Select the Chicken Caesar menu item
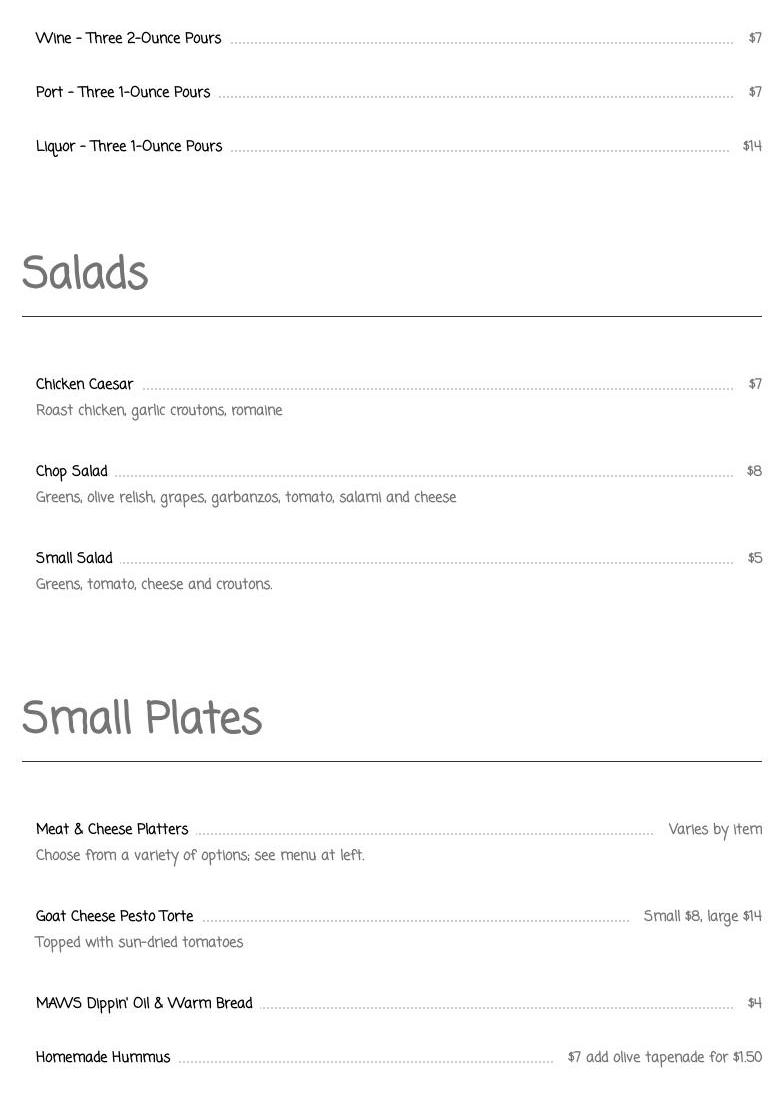Image resolution: width=770 pixels, height=1099 pixels. pyautogui.click(x=84, y=384)
